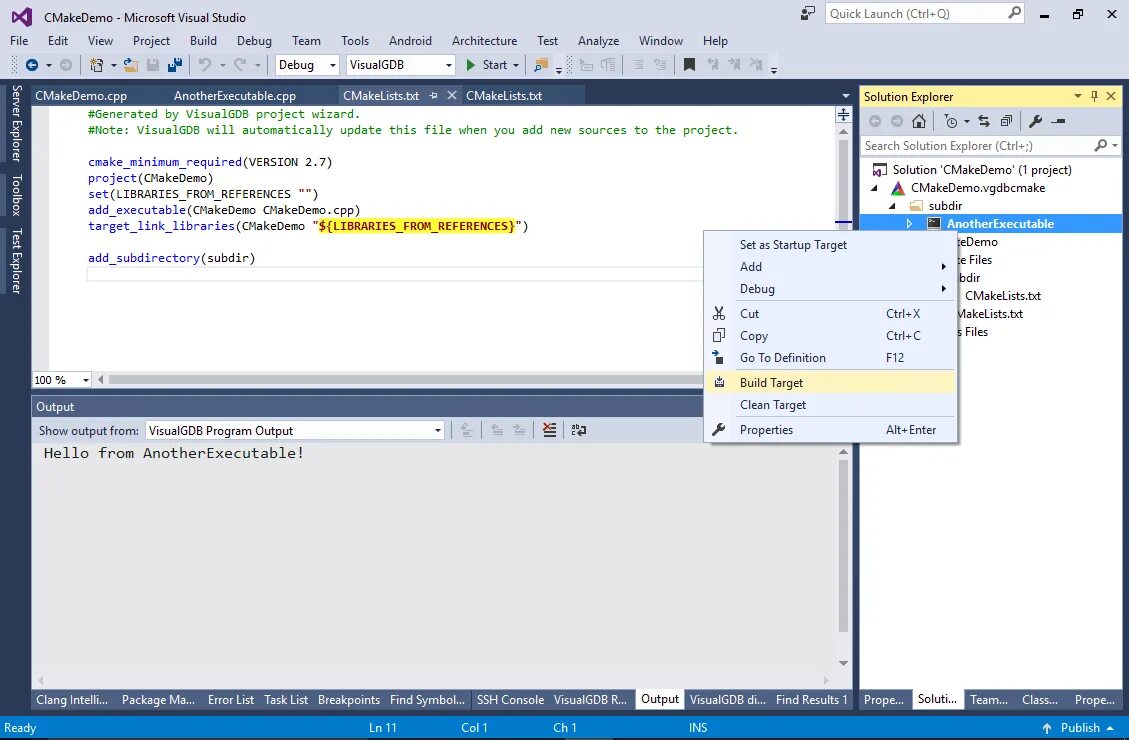Click the Quick Launch search magnifier

1014,13
